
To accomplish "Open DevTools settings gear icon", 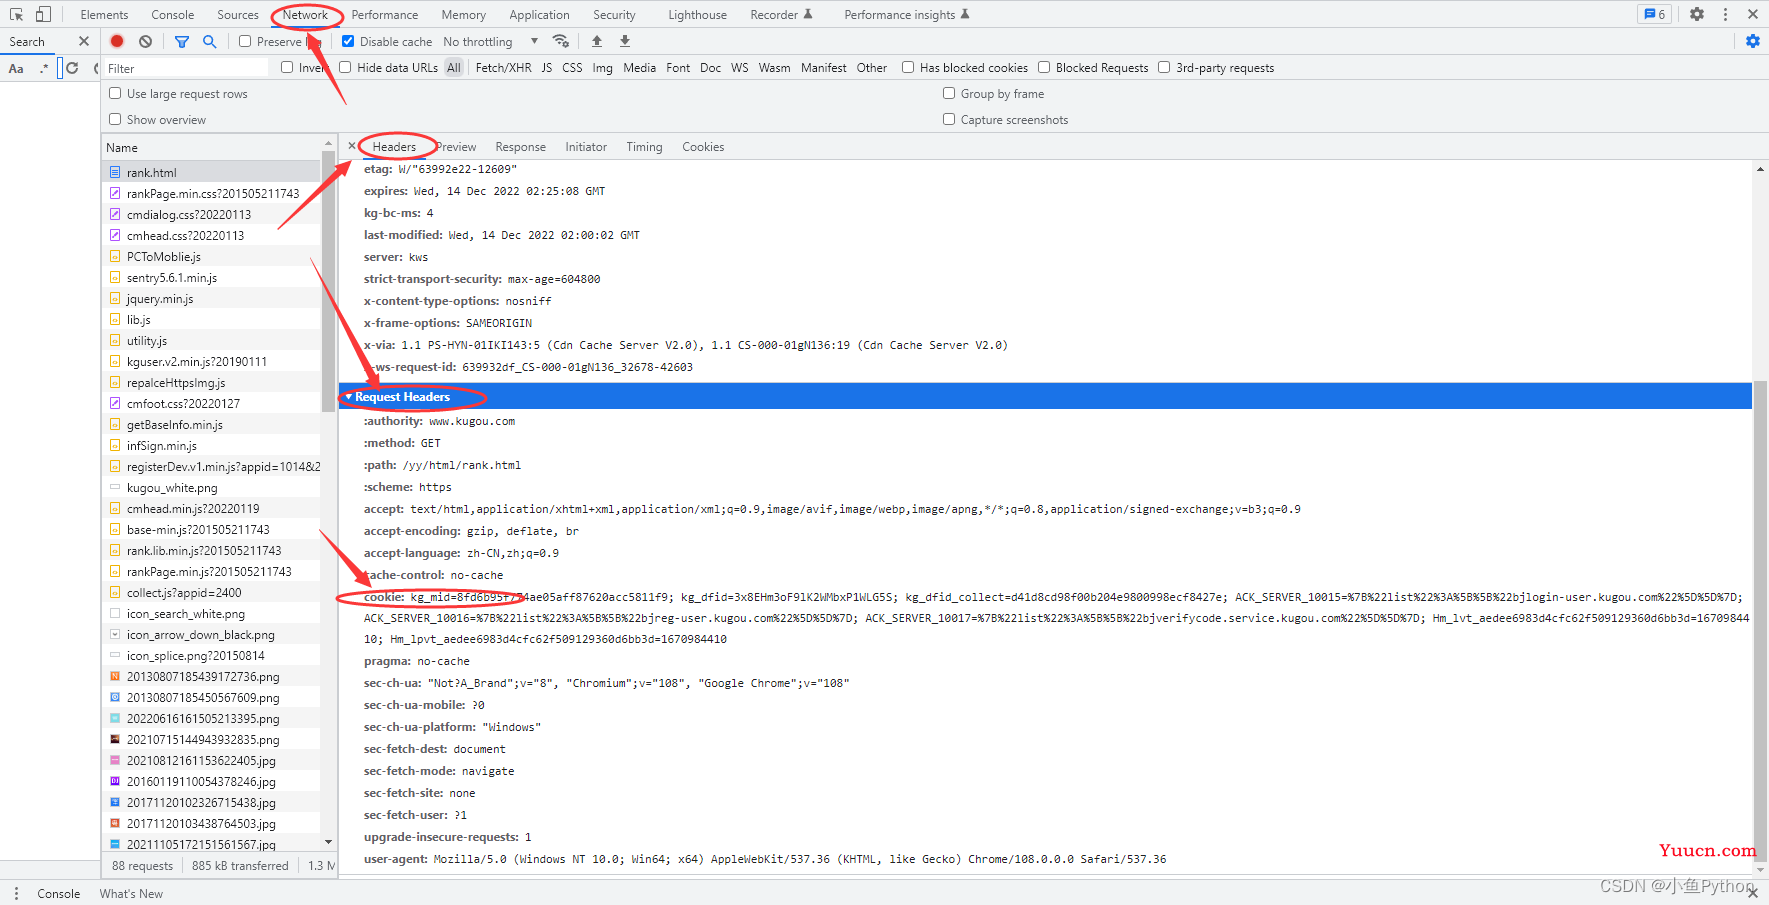I will click(1697, 14).
